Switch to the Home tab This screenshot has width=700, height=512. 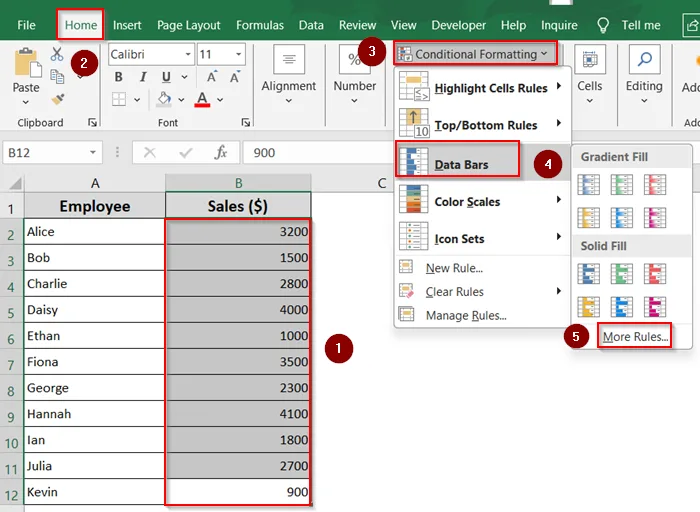(81, 25)
